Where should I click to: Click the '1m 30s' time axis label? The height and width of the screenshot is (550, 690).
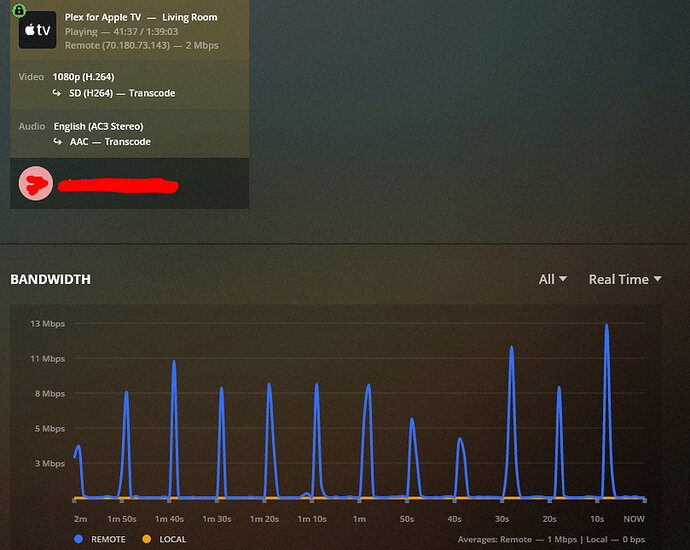[217, 519]
